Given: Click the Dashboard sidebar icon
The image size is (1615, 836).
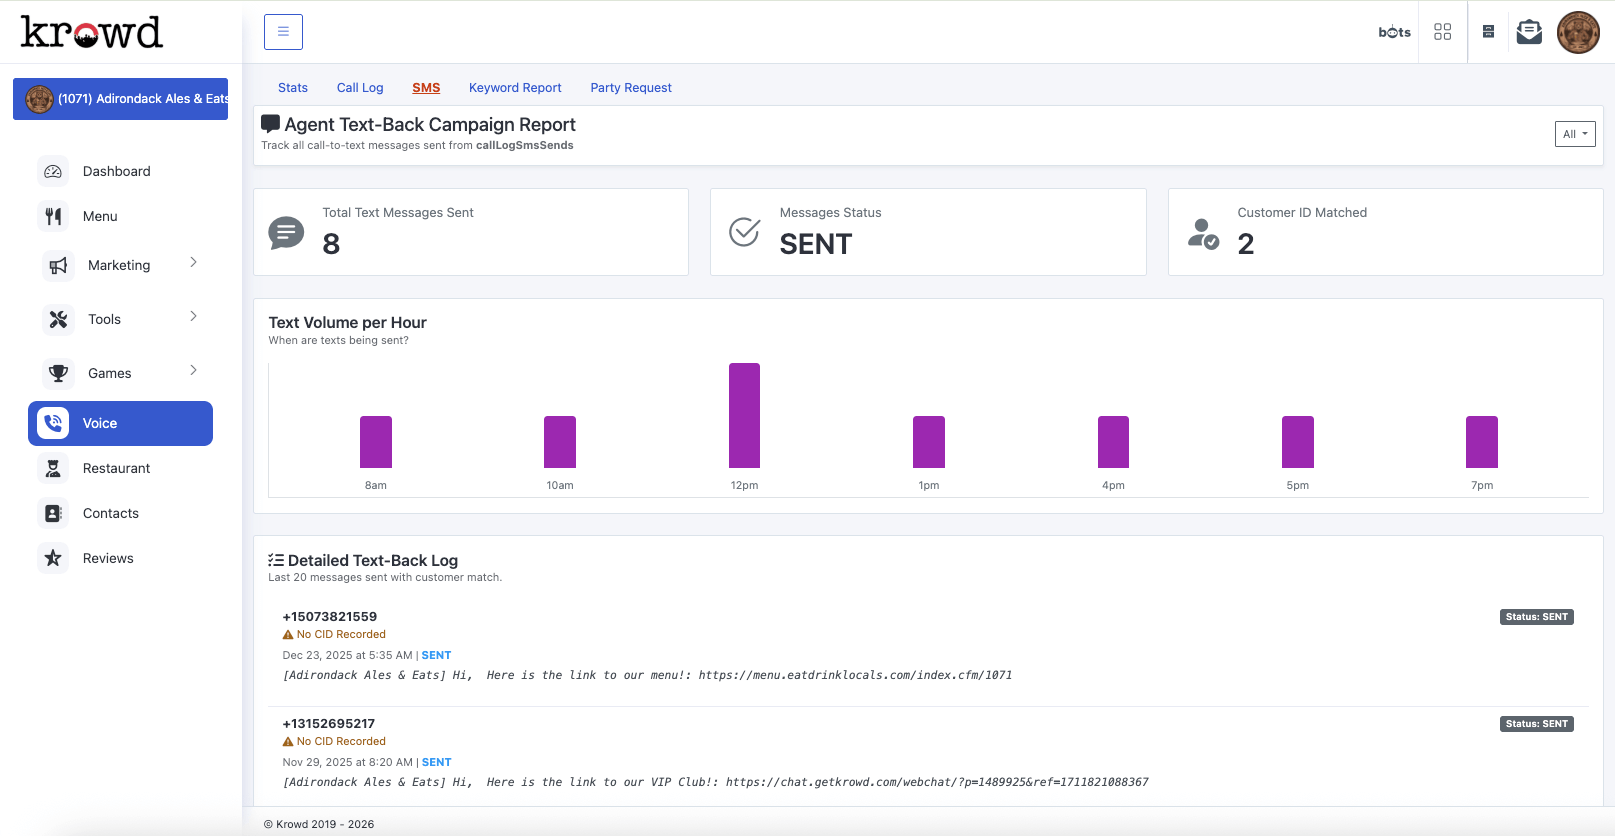Looking at the screenshot, I should click(x=53, y=171).
